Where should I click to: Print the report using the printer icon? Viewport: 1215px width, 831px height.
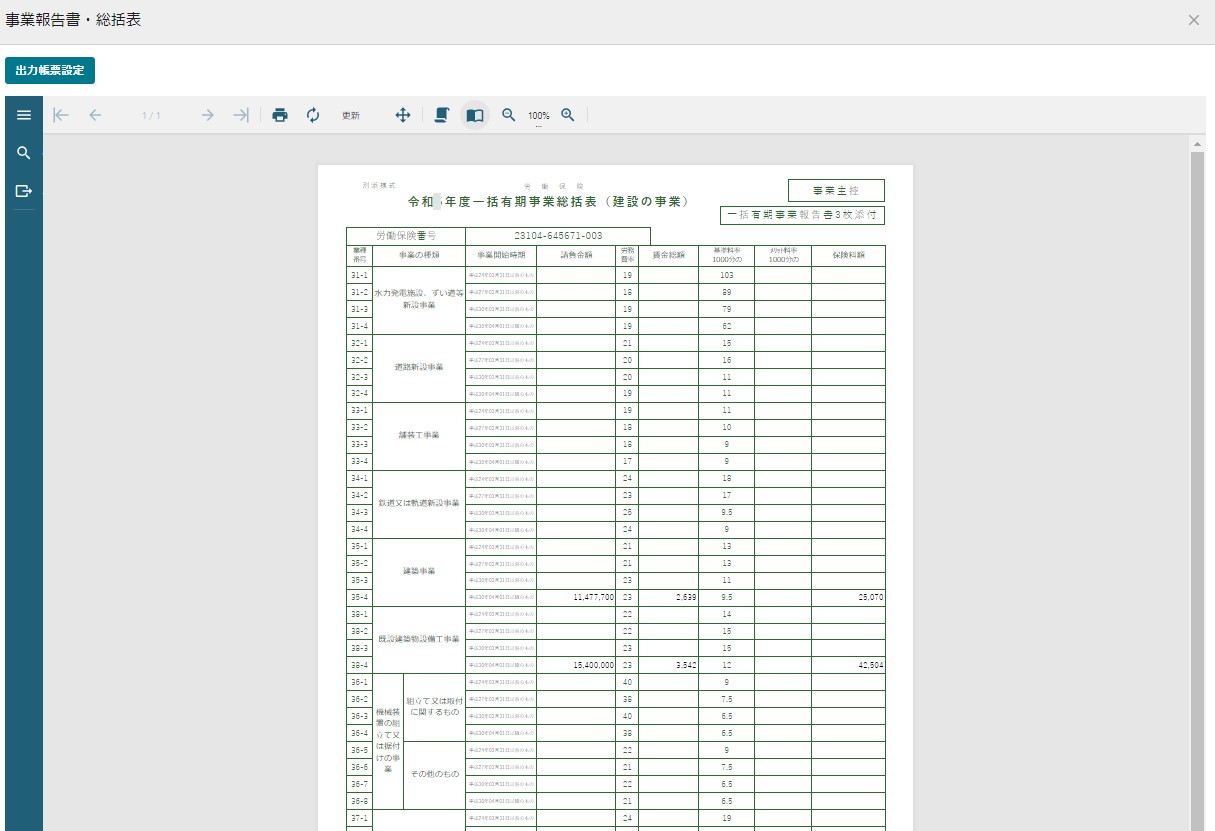coord(280,115)
